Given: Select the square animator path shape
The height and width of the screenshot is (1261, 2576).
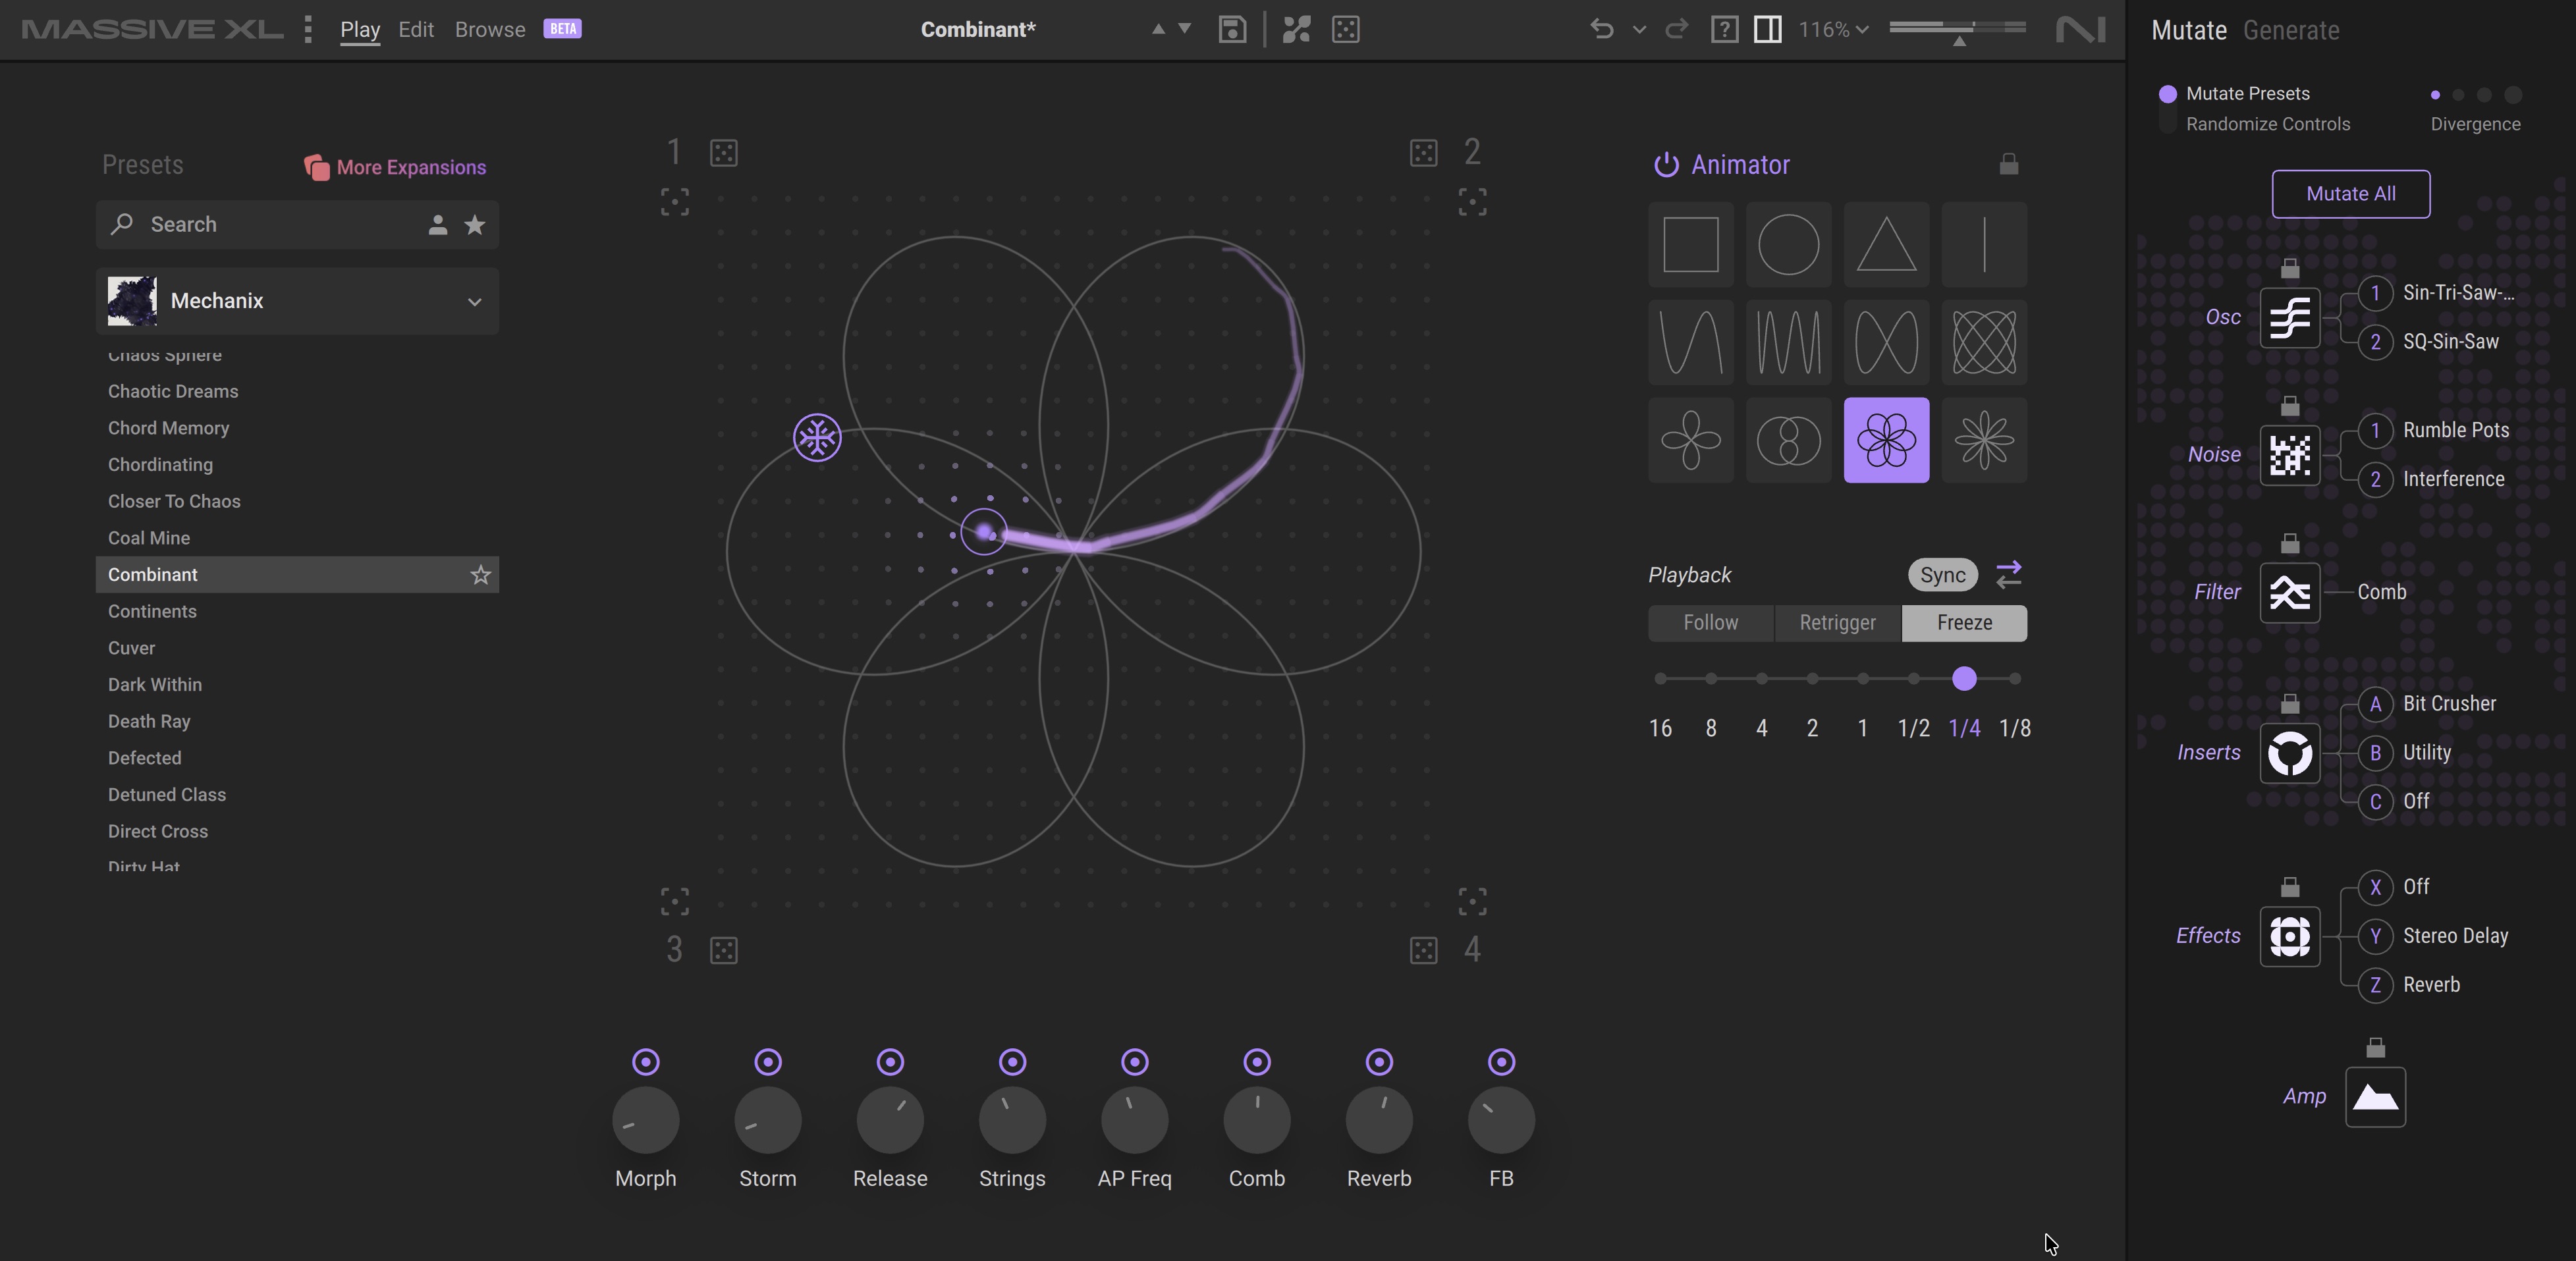Looking at the screenshot, I should pyautogui.click(x=1690, y=244).
